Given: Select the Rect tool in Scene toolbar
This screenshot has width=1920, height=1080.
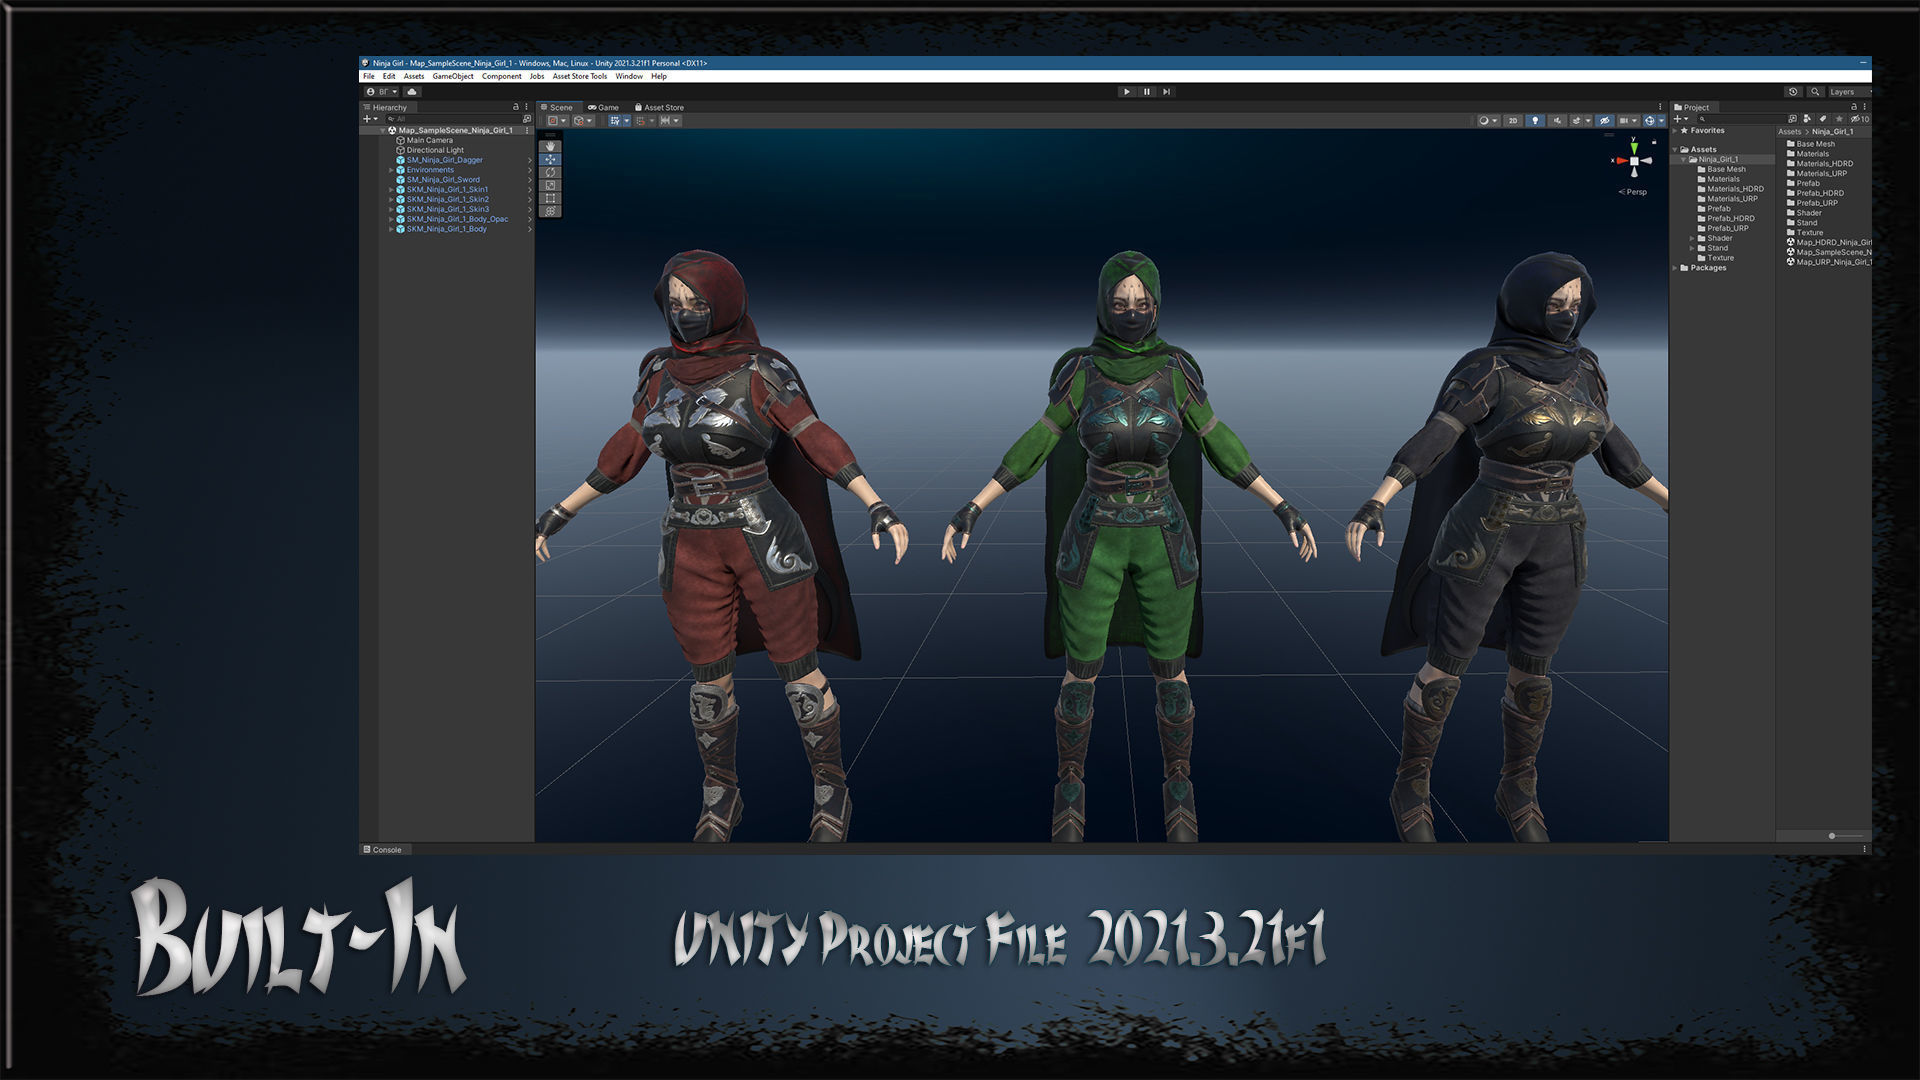Looking at the screenshot, I should 550,198.
